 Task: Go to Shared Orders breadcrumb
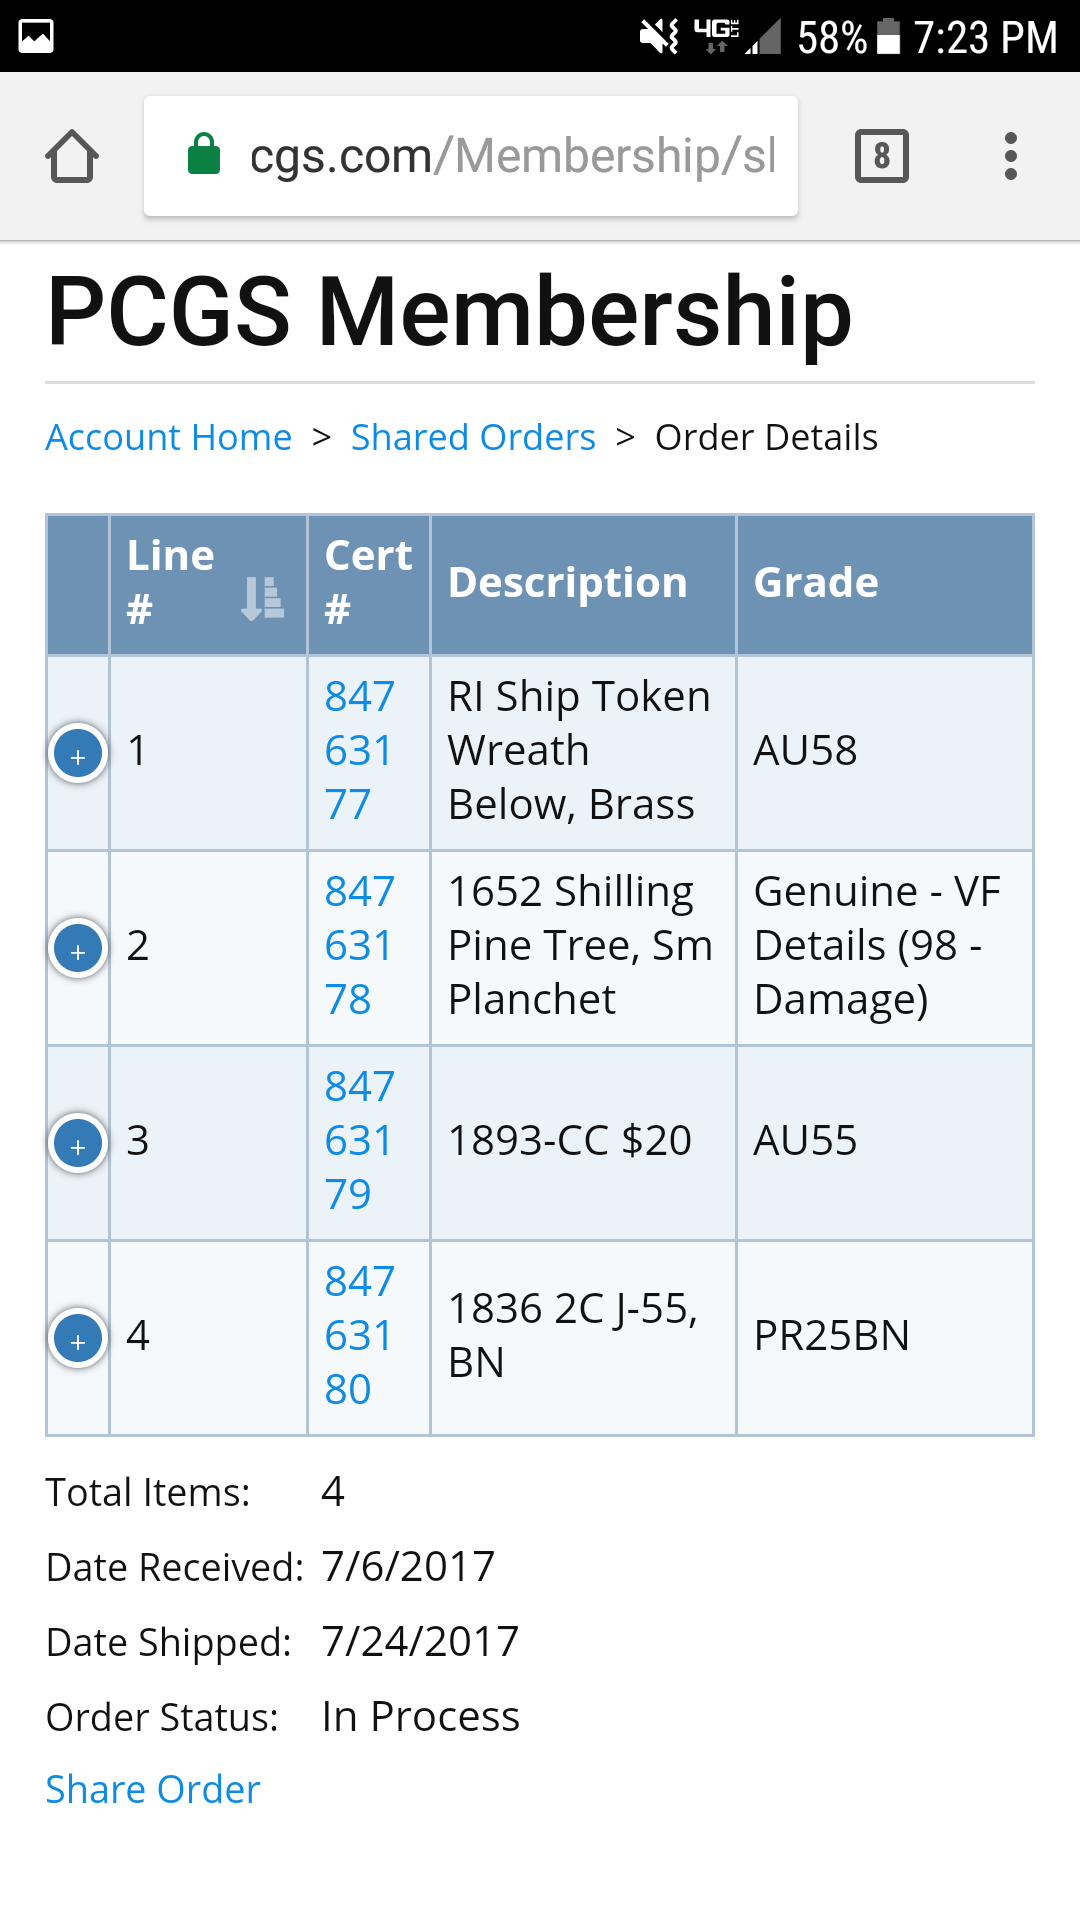pyautogui.click(x=473, y=437)
